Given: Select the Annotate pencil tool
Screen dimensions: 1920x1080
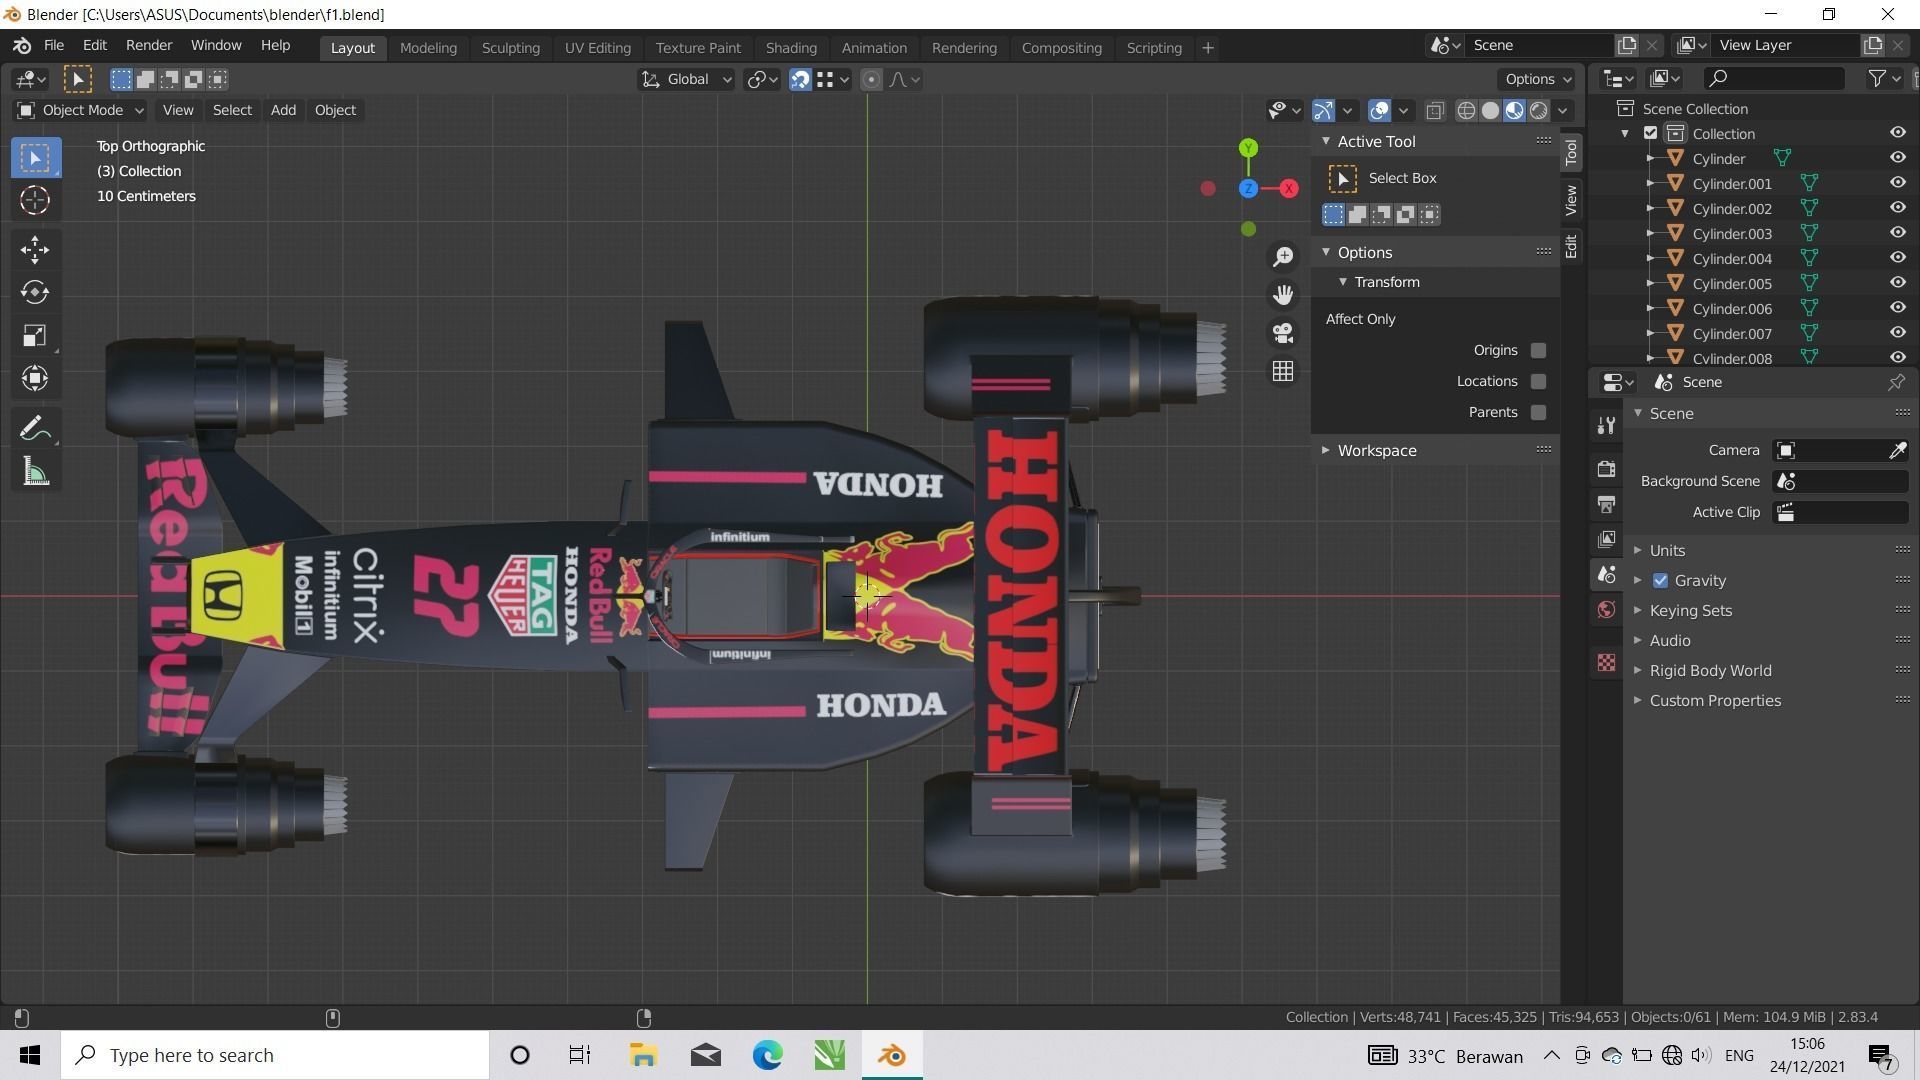Looking at the screenshot, I should coord(35,429).
